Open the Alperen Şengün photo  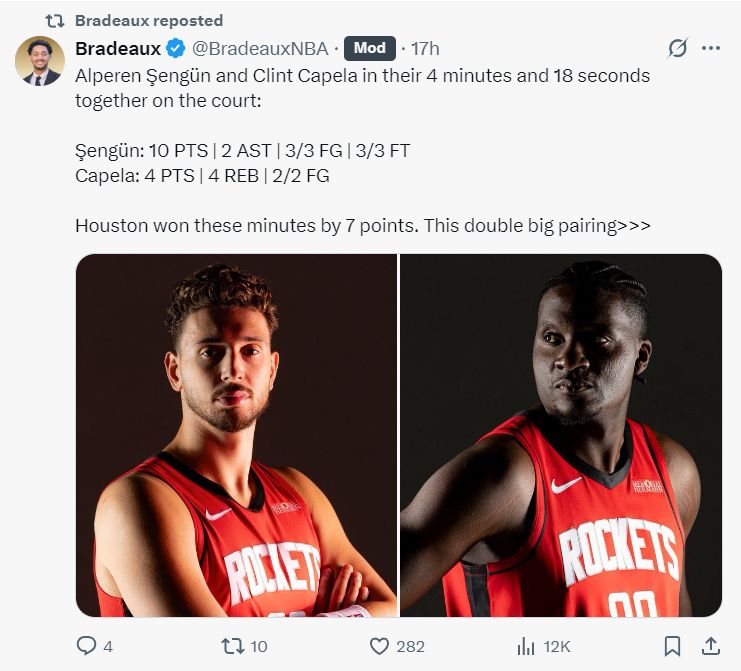[x=236, y=435]
